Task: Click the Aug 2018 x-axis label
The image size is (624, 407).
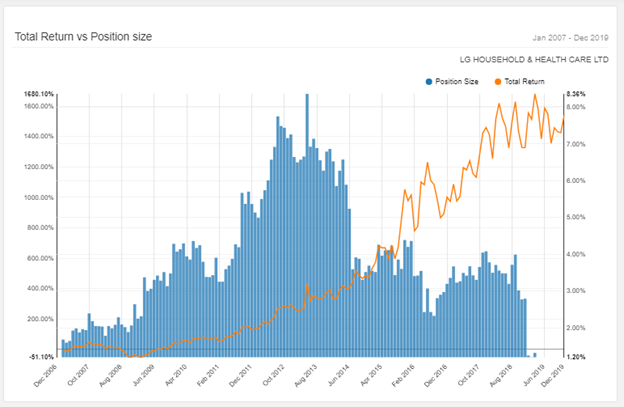Action: pyautogui.click(x=501, y=375)
